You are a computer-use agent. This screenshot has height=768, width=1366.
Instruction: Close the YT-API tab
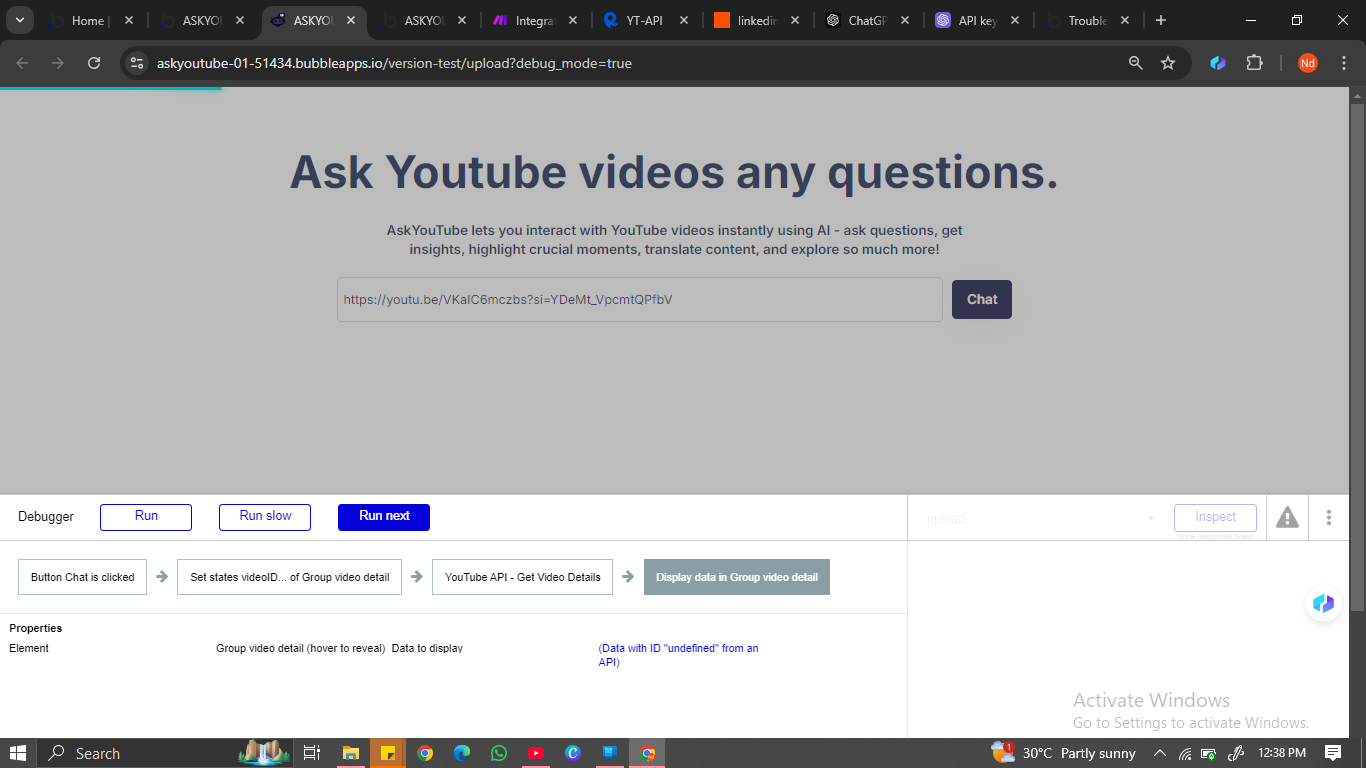click(x=683, y=20)
